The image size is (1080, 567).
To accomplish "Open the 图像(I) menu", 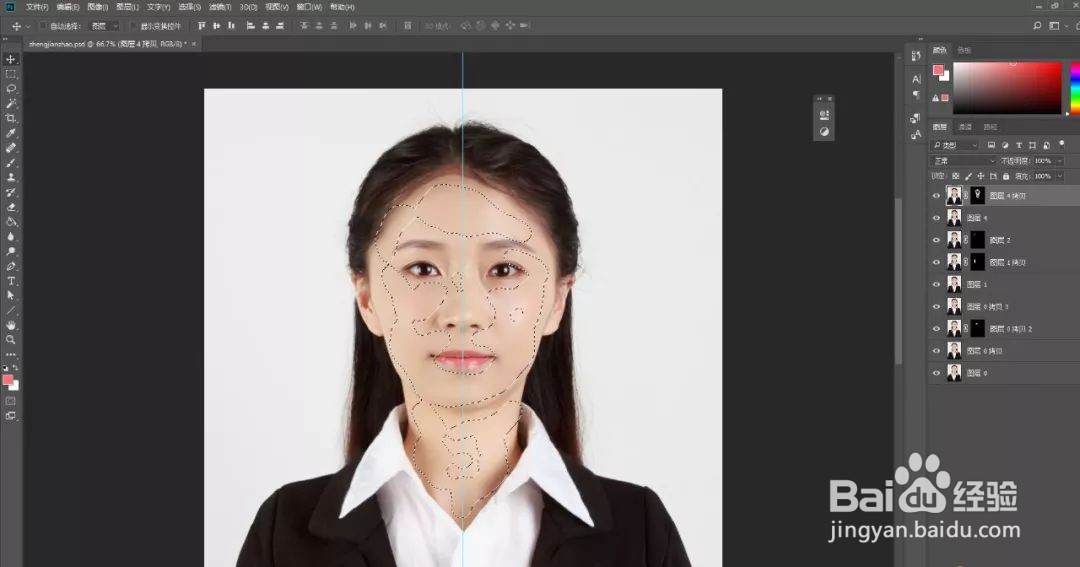I will pos(98,7).
